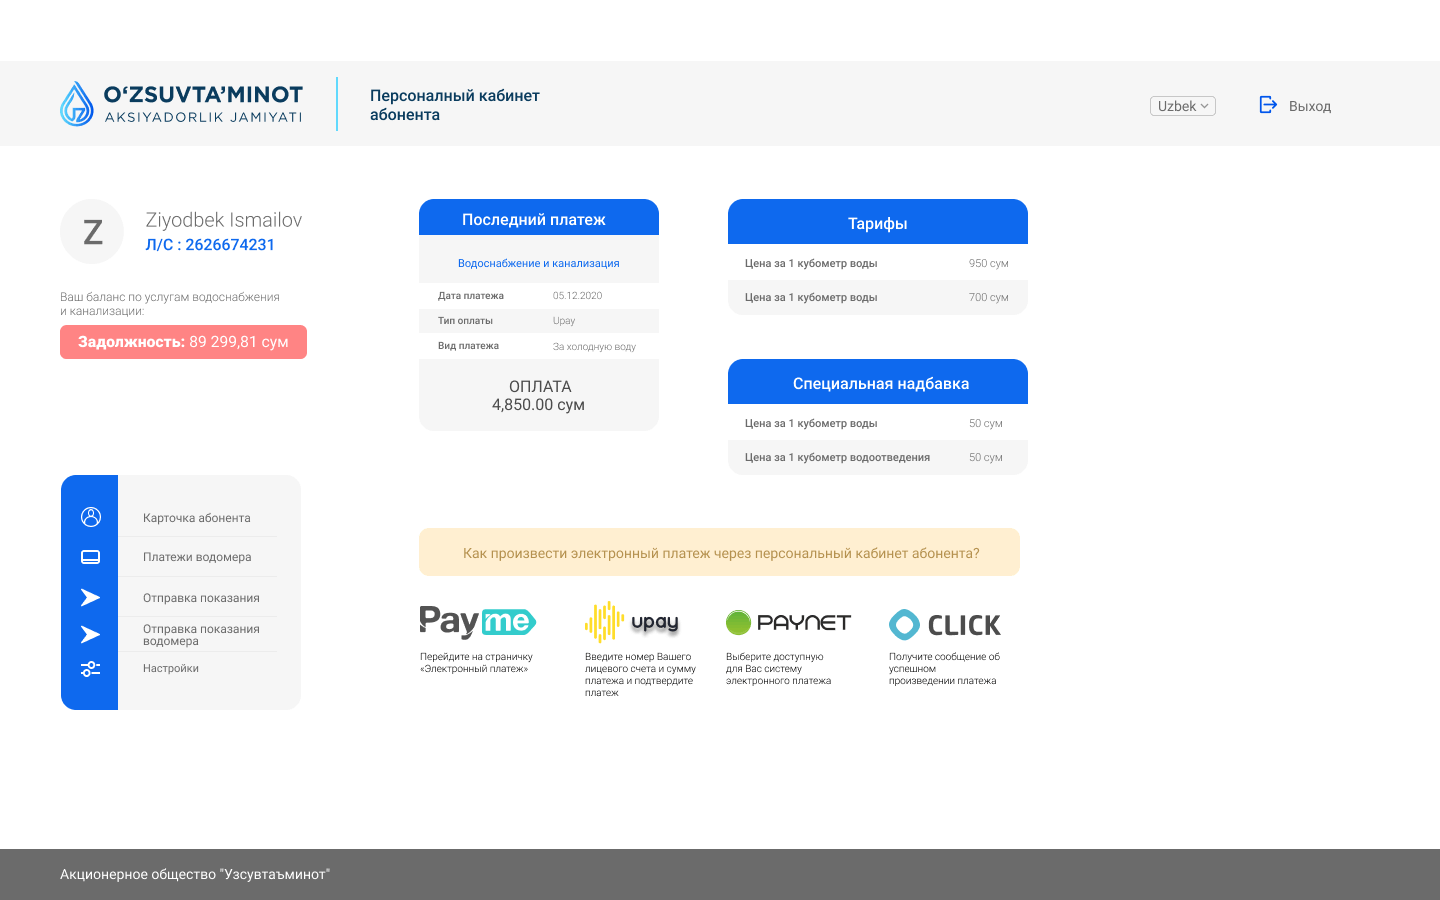This screenshot has height=900, width=1440.
Task: Click the 950 сум tariff value
Action: click(x=989, y=264)
